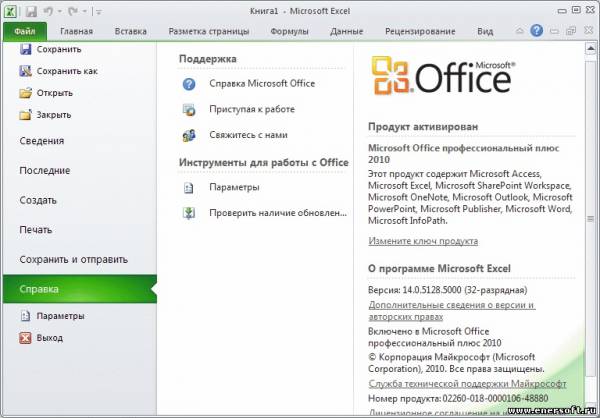Viewport: 600px width, 418px height.
Task: Click Справка Microsoft Office help icon
Action: pyautogui.click(x=189, y=84)
